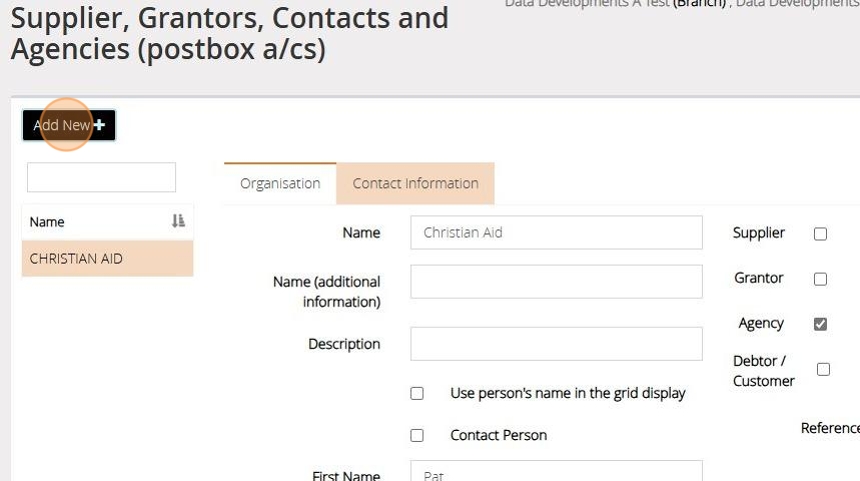The width and height of the screenshot is (860, 481).
Task: Switch to the Organisation tab
Action: [280, 184]
